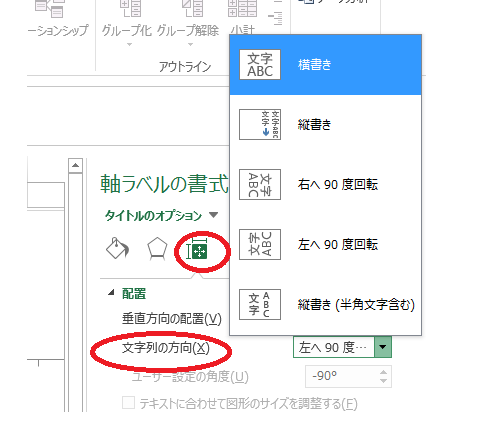Click the scrollbar up arrow

(x=76, y=165)
